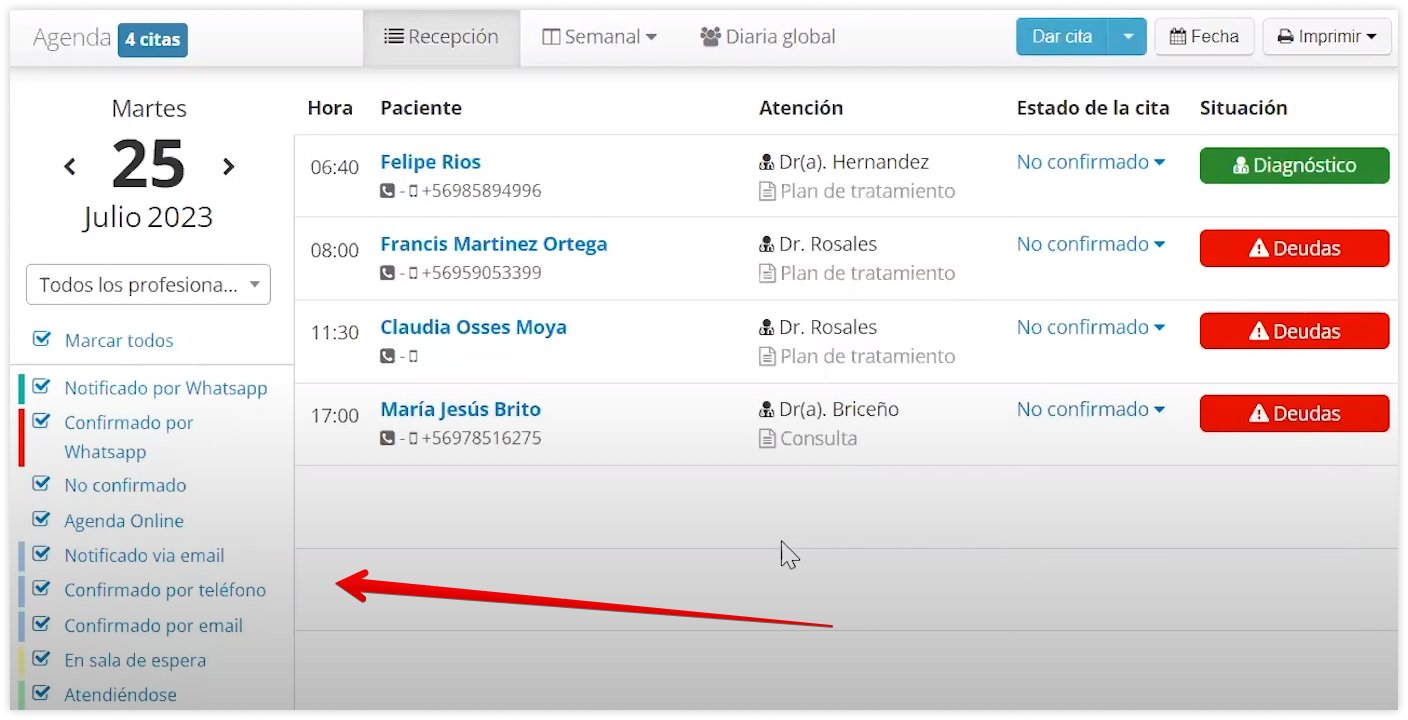This screenshot has width=1408, height=720.
Task: Click phone number +56959053399
Action: pos(481,273)
